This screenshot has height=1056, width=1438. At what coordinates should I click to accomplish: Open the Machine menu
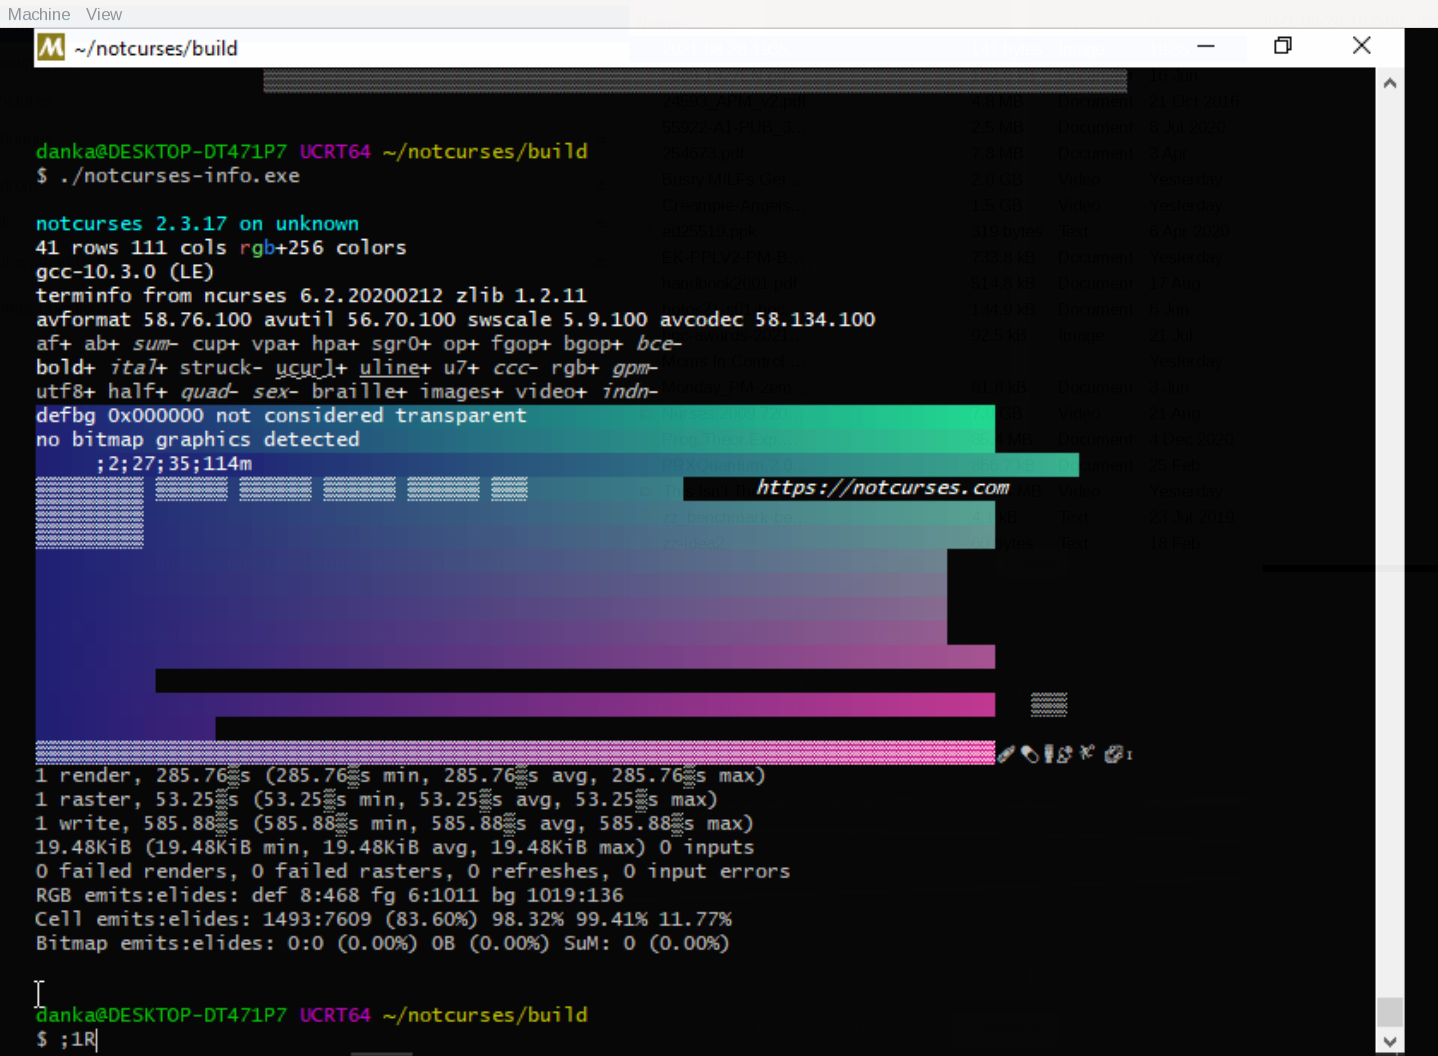coord(39,14)
